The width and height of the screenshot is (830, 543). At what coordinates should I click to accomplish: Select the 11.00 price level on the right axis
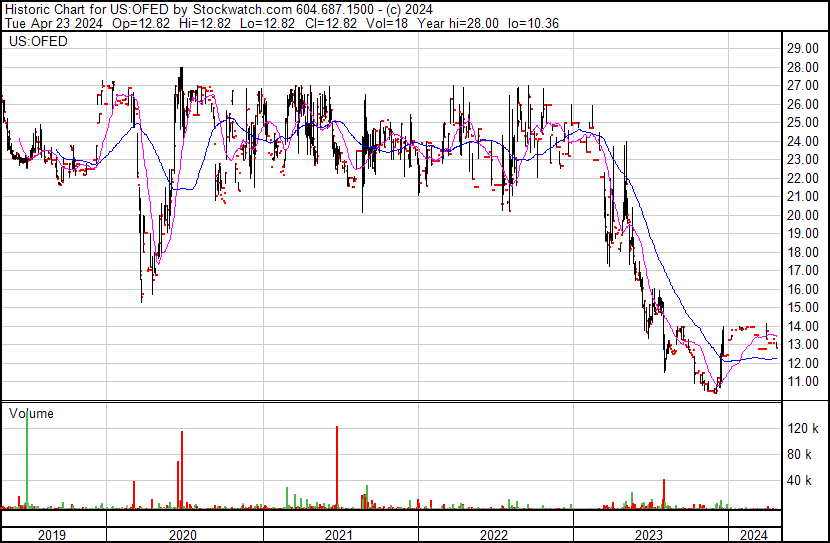click(x=803, y=382)
